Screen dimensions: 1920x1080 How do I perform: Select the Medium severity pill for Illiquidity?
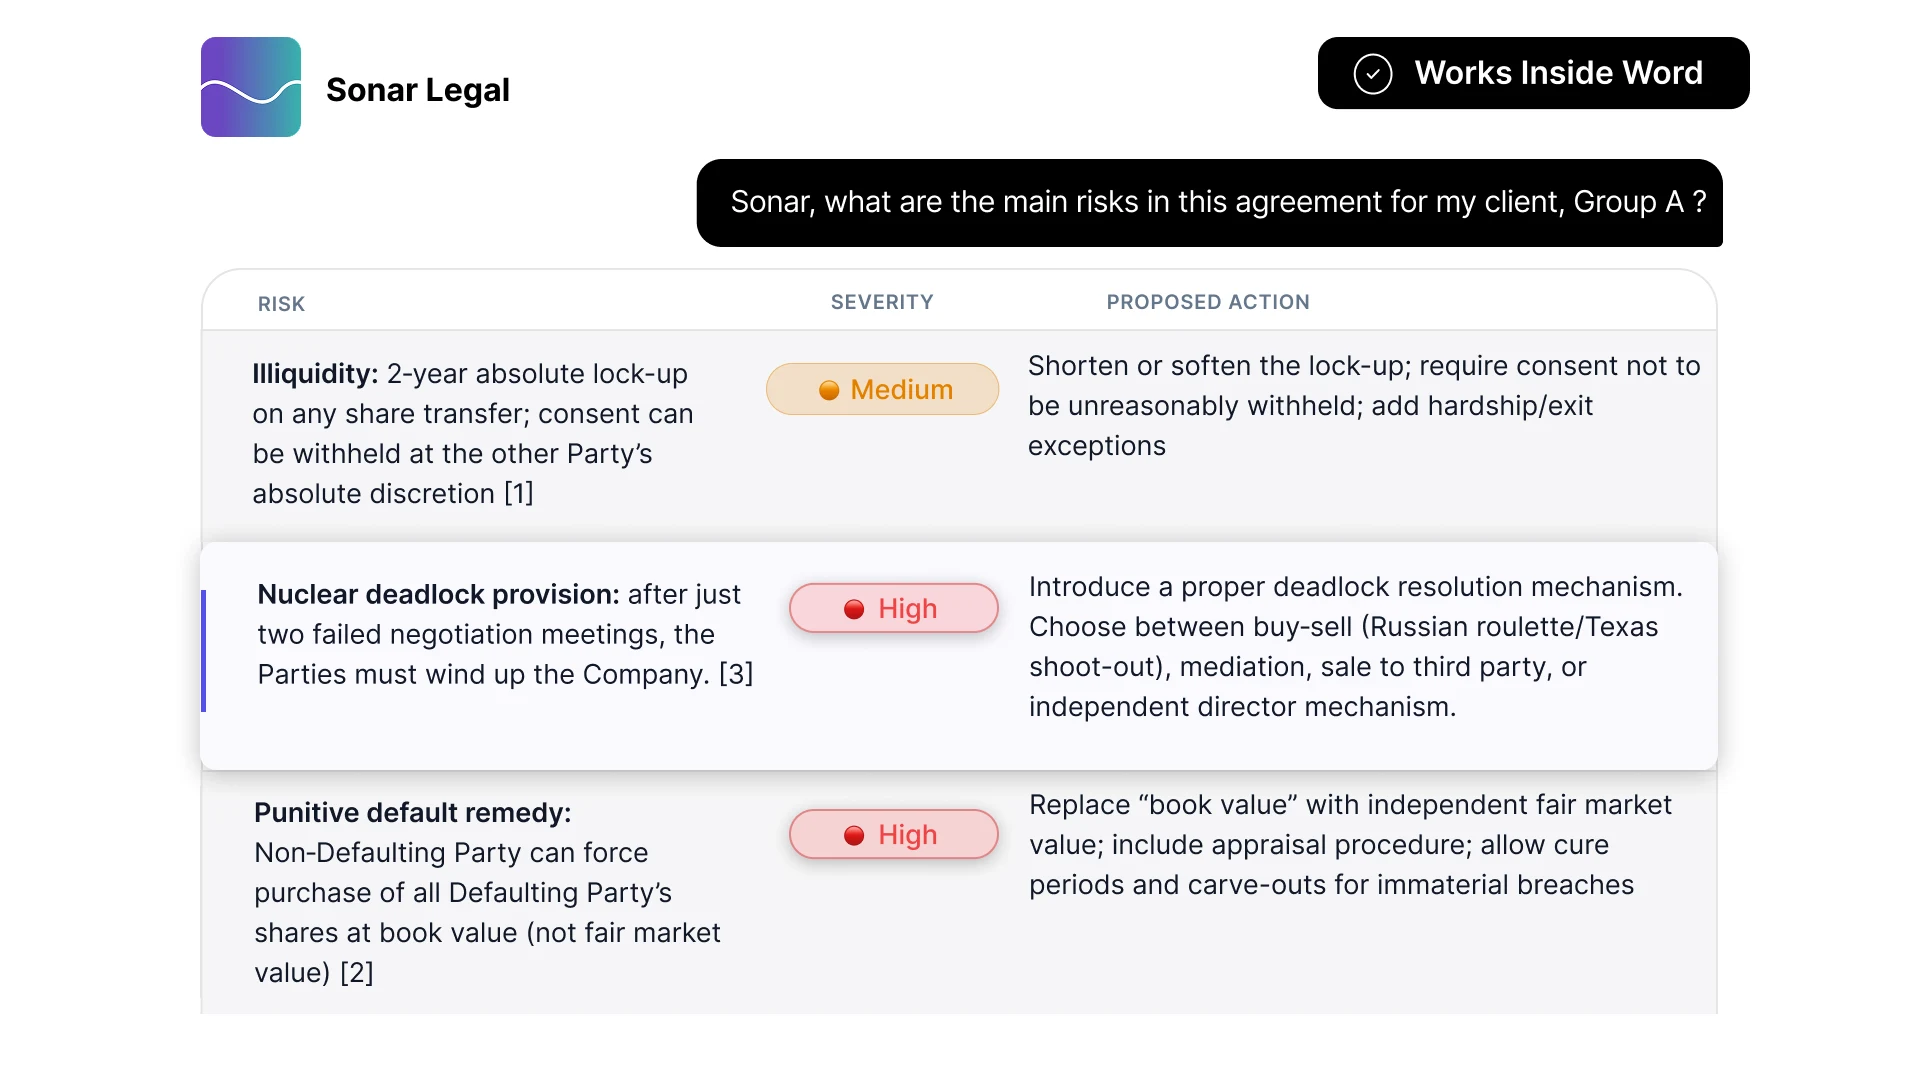coord(882,389)
